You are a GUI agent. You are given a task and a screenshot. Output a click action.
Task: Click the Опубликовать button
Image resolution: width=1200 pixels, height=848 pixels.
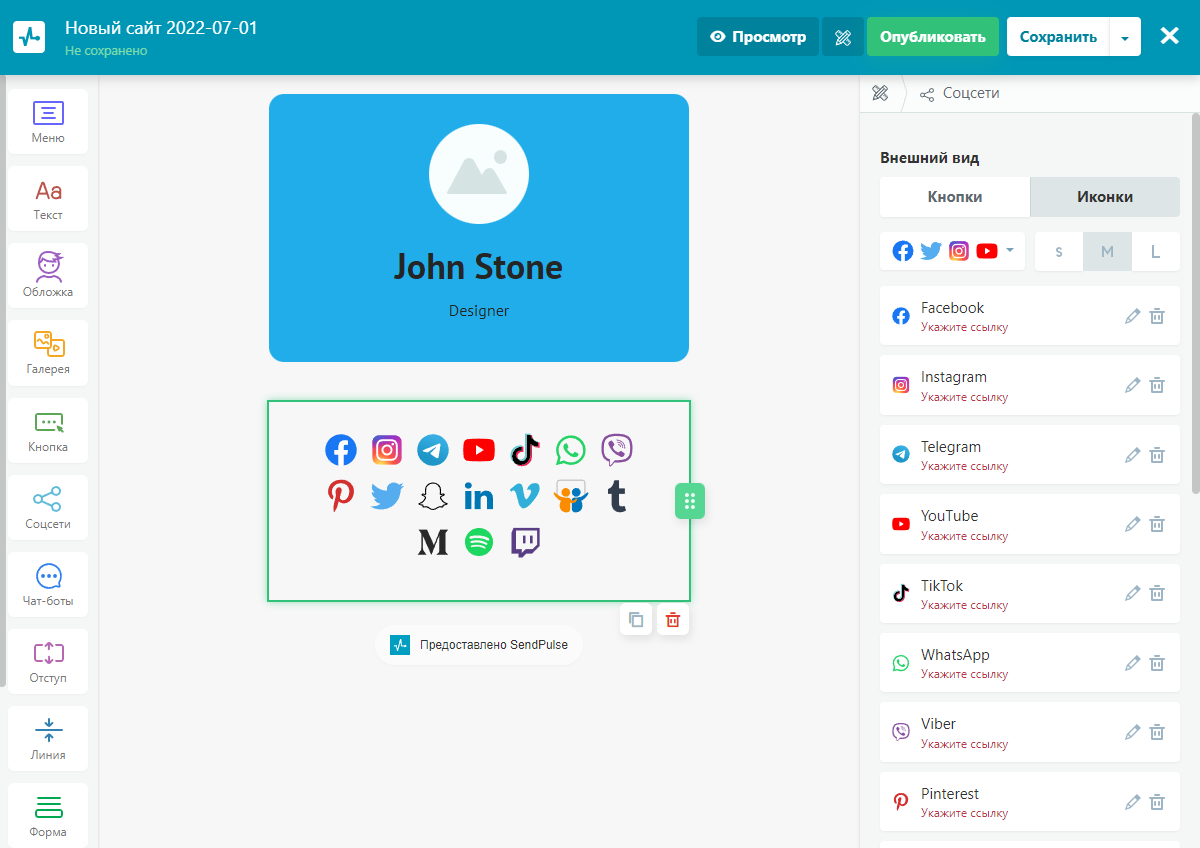[x=933, y=37]
